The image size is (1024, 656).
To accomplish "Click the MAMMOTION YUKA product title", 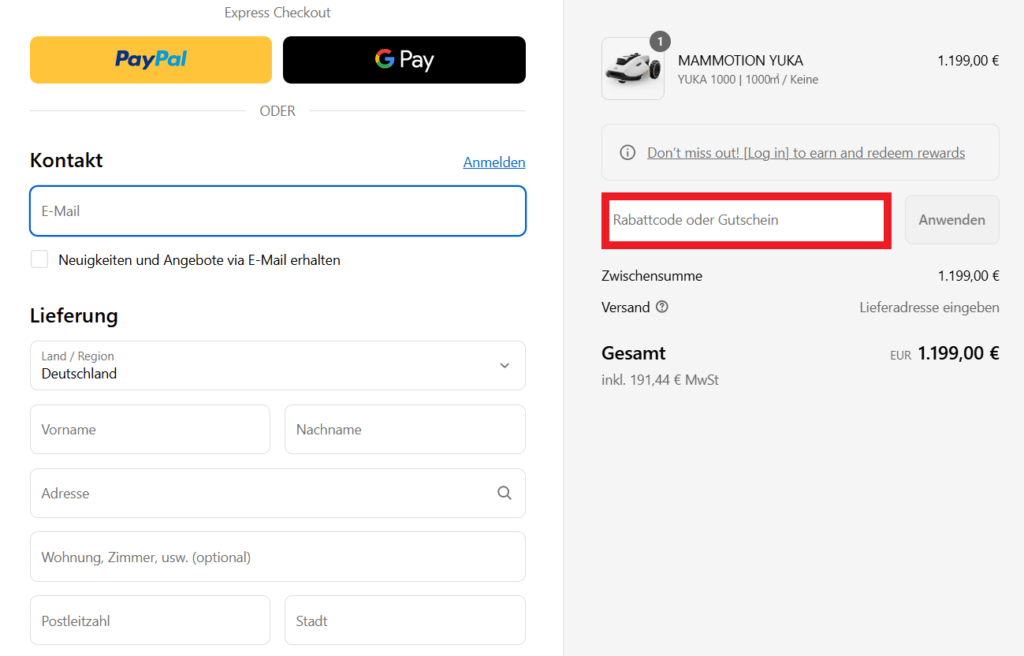I will pyautogui.click(x=741, y=61).
